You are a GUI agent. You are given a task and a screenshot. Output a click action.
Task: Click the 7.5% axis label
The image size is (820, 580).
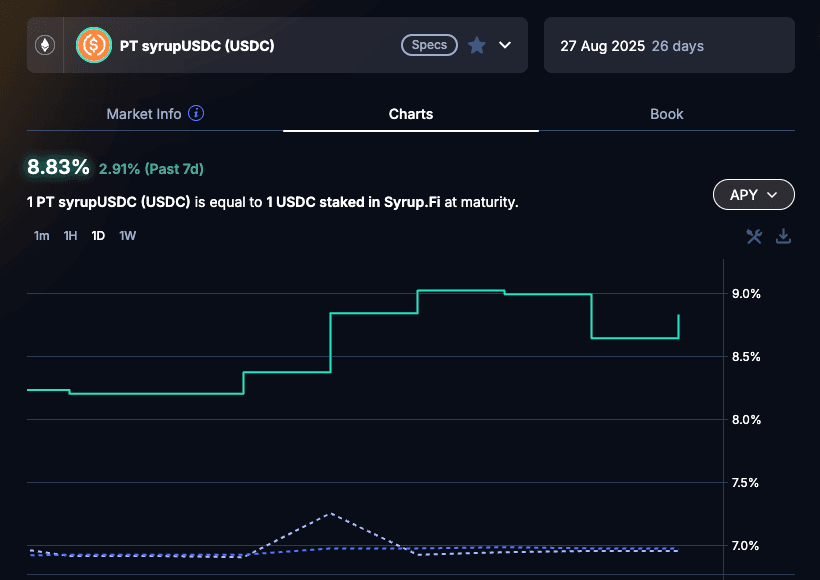pos(745,483)
